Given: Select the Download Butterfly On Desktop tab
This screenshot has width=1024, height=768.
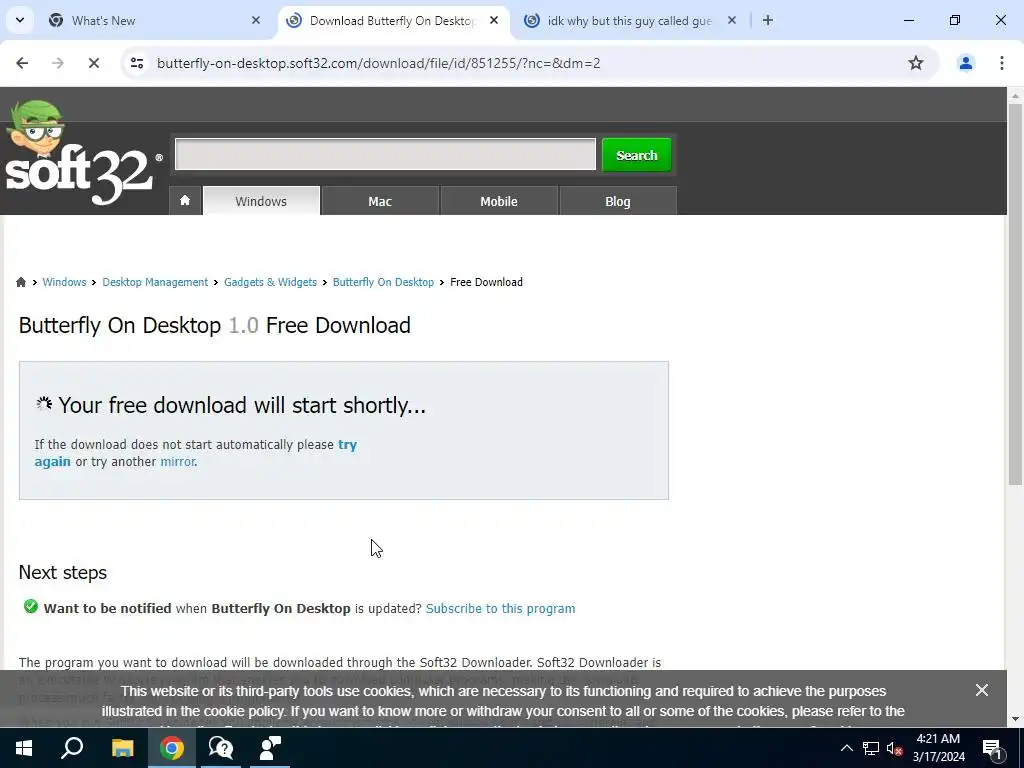Looking at the screenshot, I should tap(392, 20).
